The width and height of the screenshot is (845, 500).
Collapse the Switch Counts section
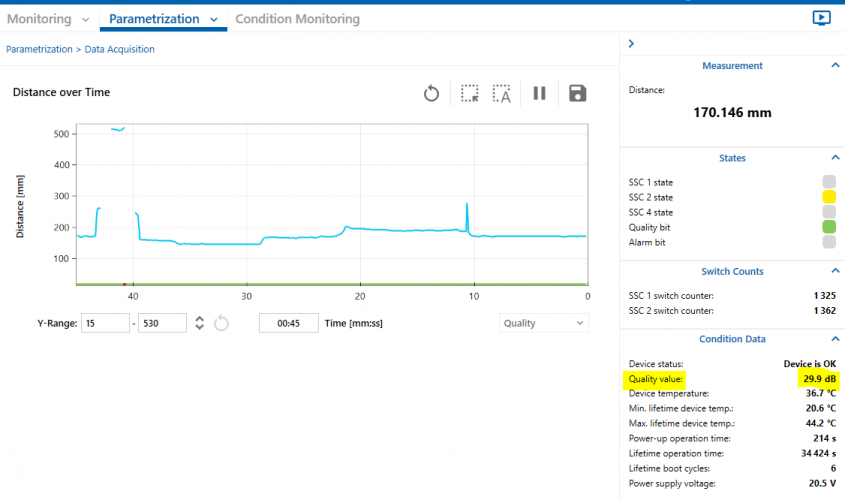835,272
